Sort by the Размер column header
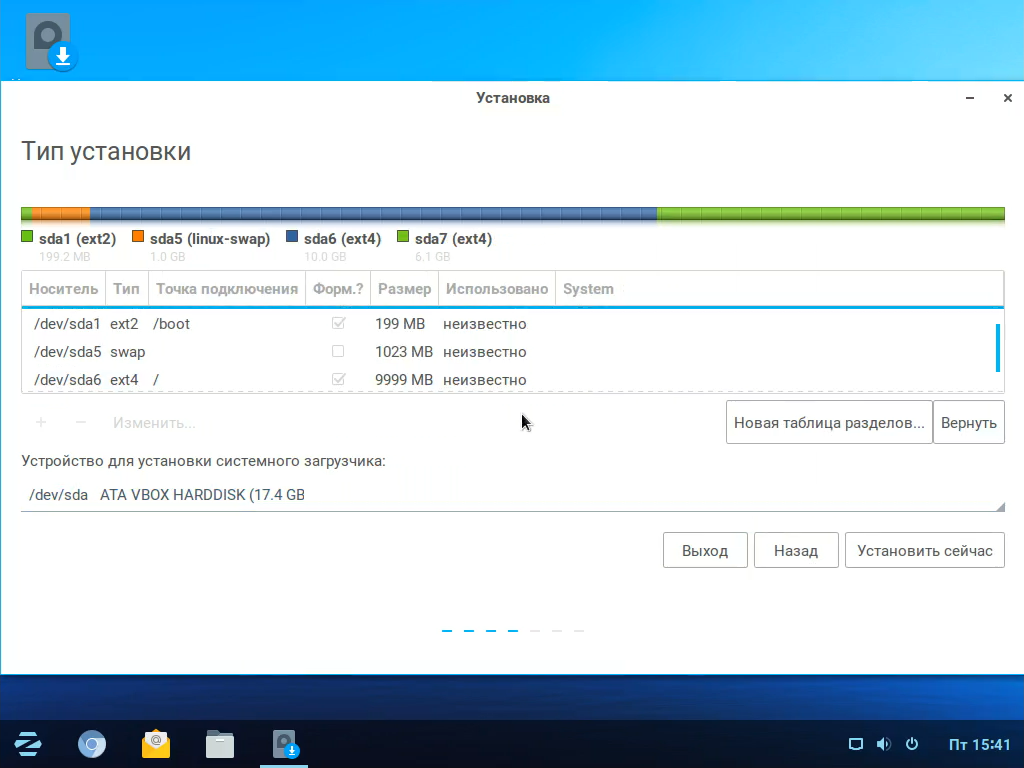Screen dimensions: 1024x768 pyautogui.click(x=404, y=289)
